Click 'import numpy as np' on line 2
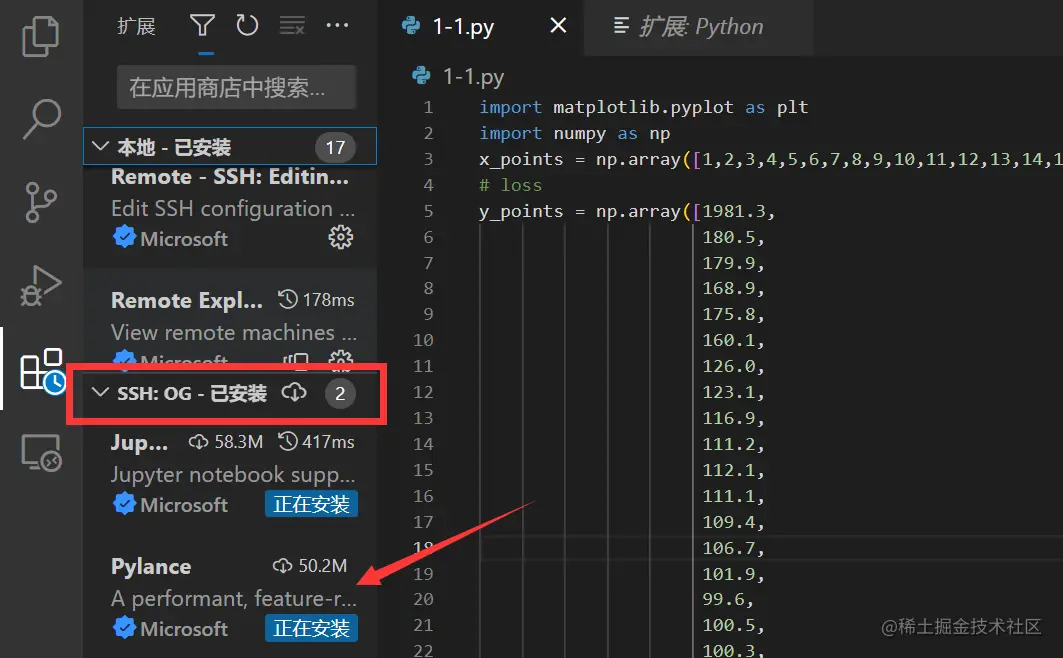This screenshot has width=1063, height=658. coord(574,133)
